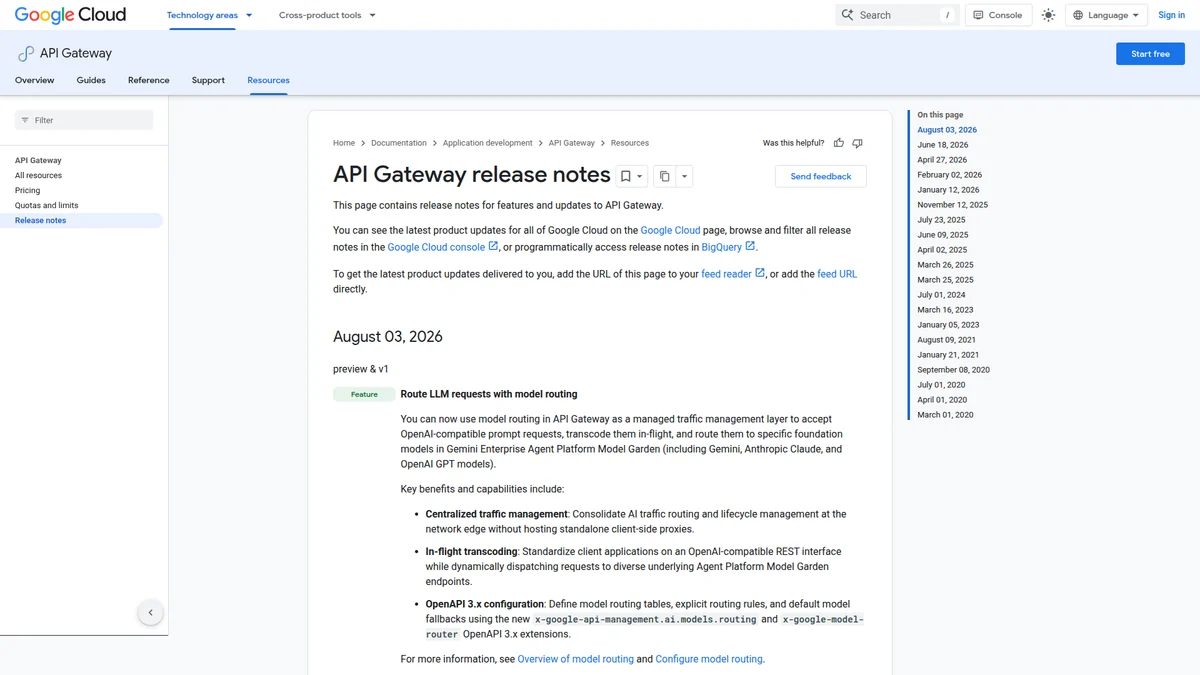The image size is (1200, 675).
Task: Click the API Gateway breadcrumb
Action: tap(572, 143)
